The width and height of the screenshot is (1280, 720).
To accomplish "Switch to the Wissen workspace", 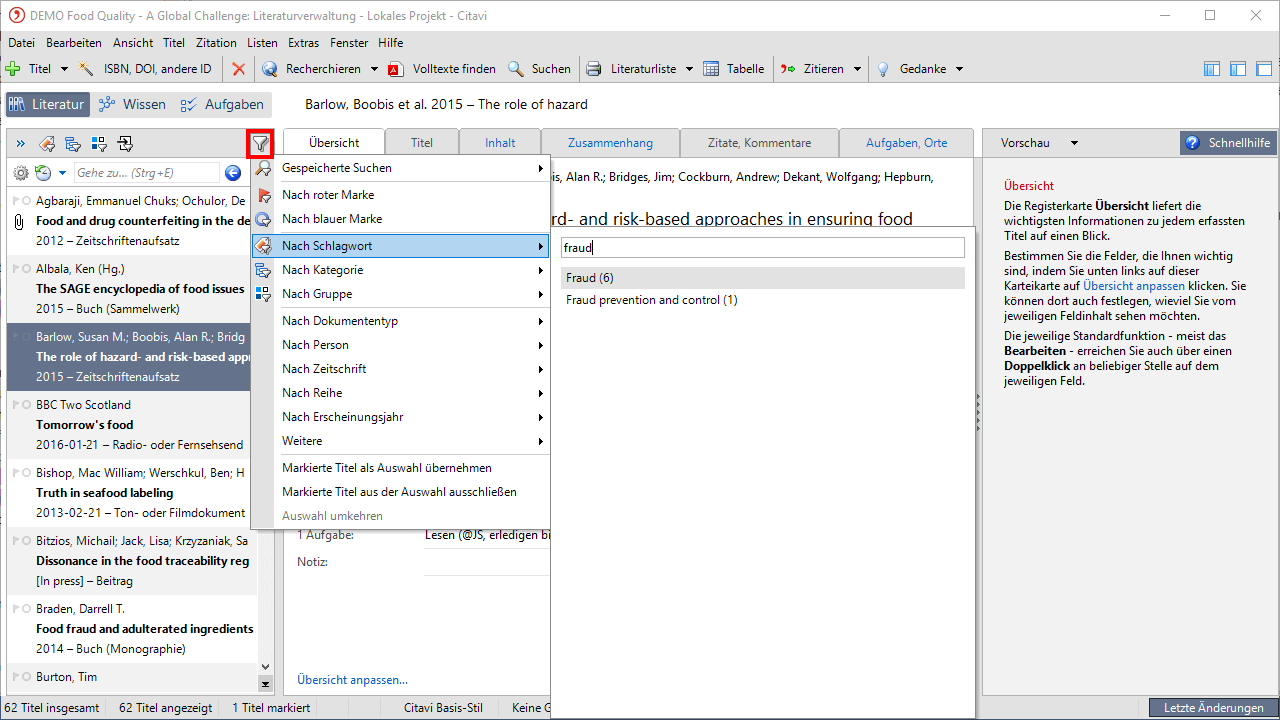I will coord(132,104).
